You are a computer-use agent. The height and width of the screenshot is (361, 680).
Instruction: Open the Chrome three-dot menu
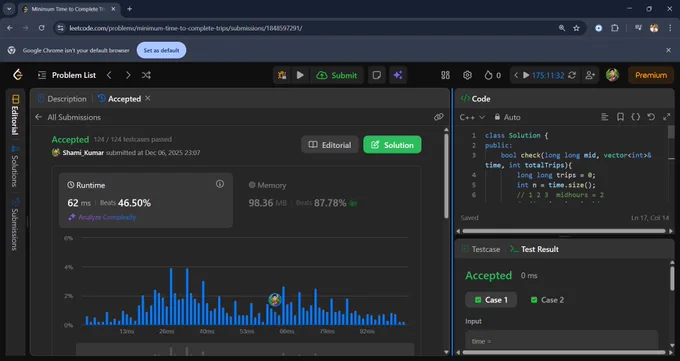click(x=670, y=28)
